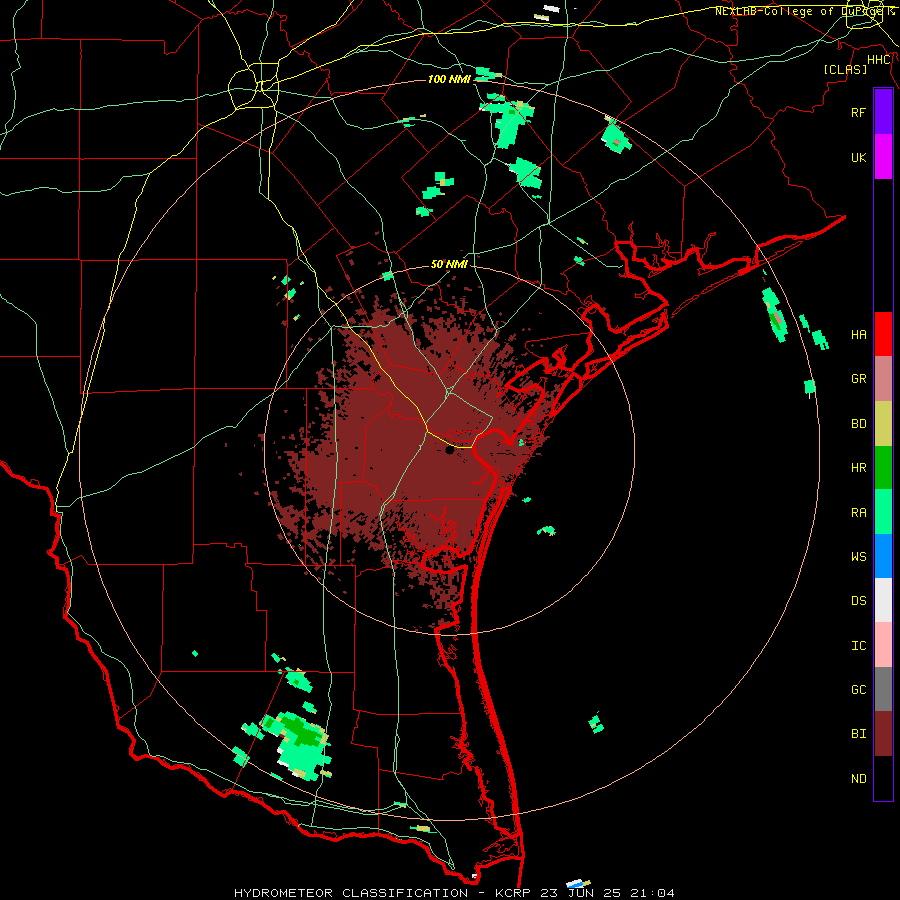Pick the blue WS legend swatch
This screenshot has height=900, width=900.
(x=883, y=556)
